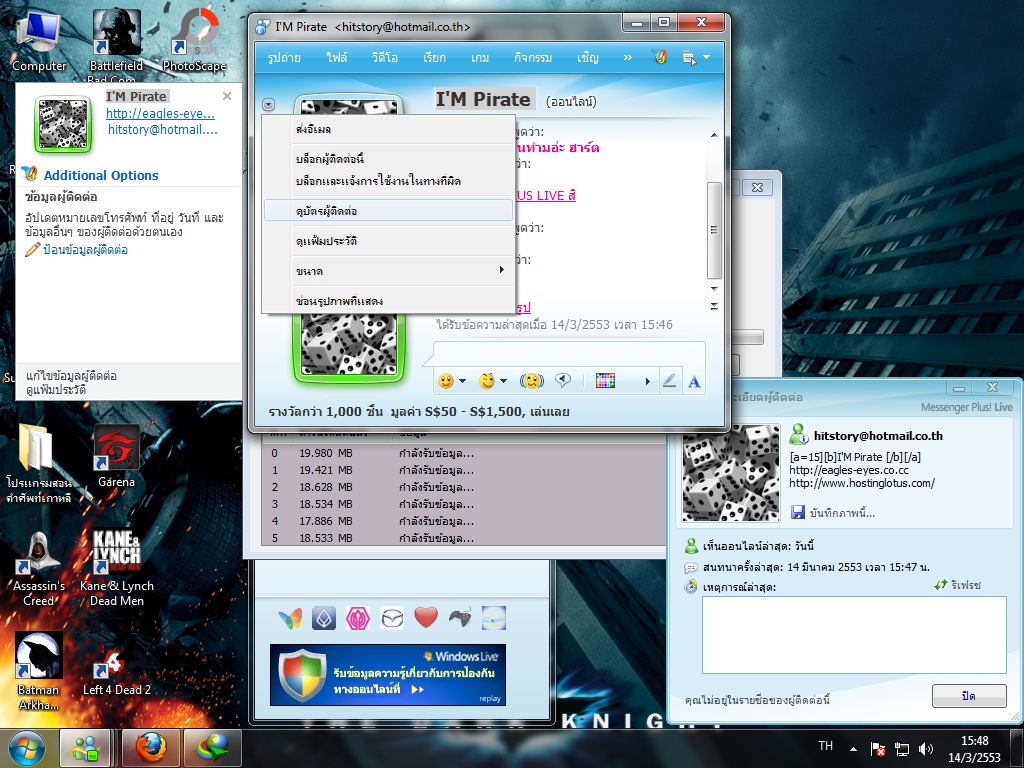Click the red heart icon in lower window
1024x768 pixels.
[x=426, y=617]
